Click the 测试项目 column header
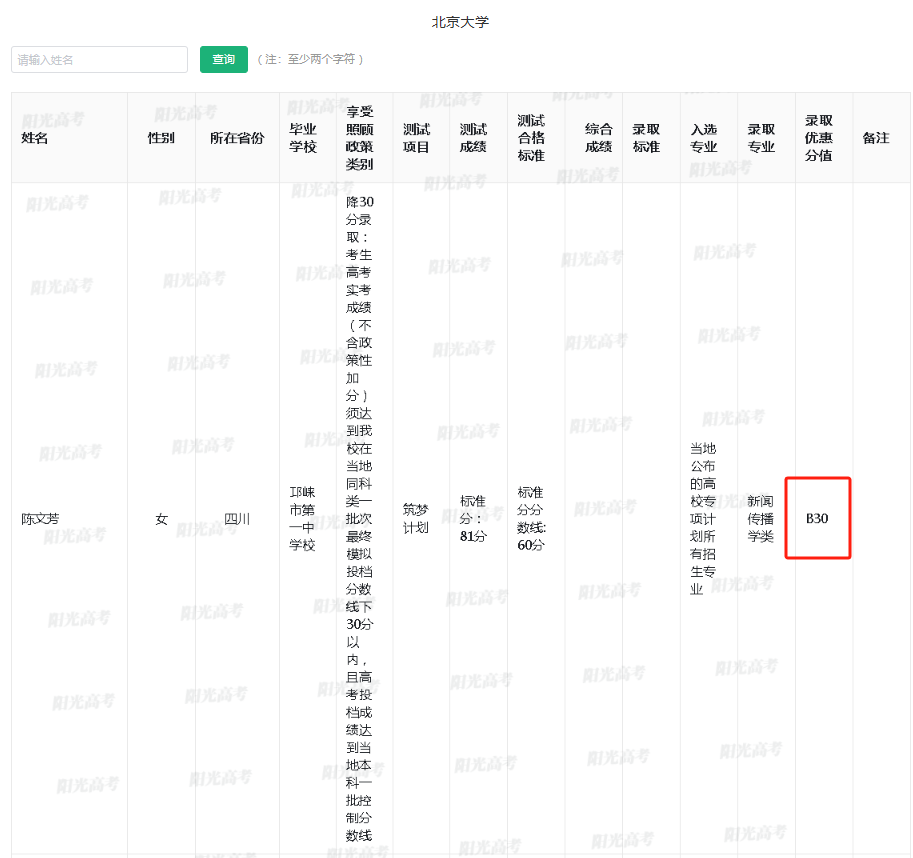 416,138
